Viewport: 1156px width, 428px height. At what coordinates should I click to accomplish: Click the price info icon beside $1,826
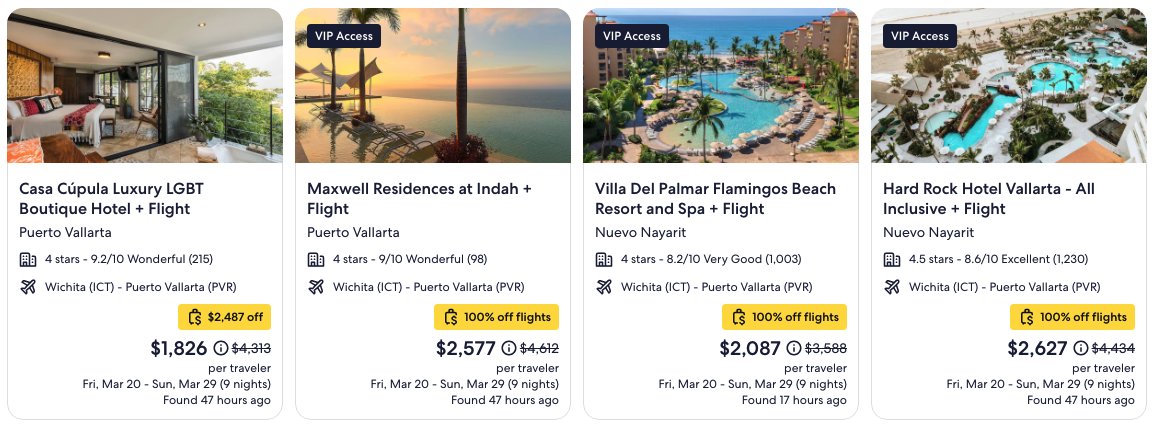[220, 348]
